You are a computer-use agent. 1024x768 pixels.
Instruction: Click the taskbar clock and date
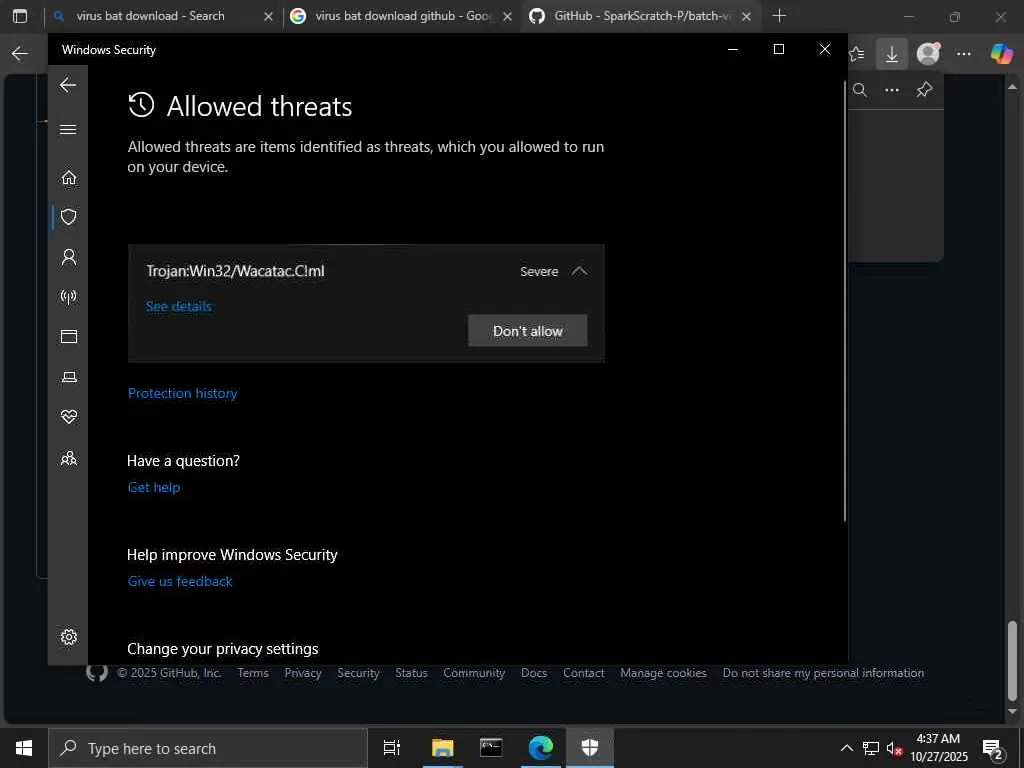pos(939,748)
